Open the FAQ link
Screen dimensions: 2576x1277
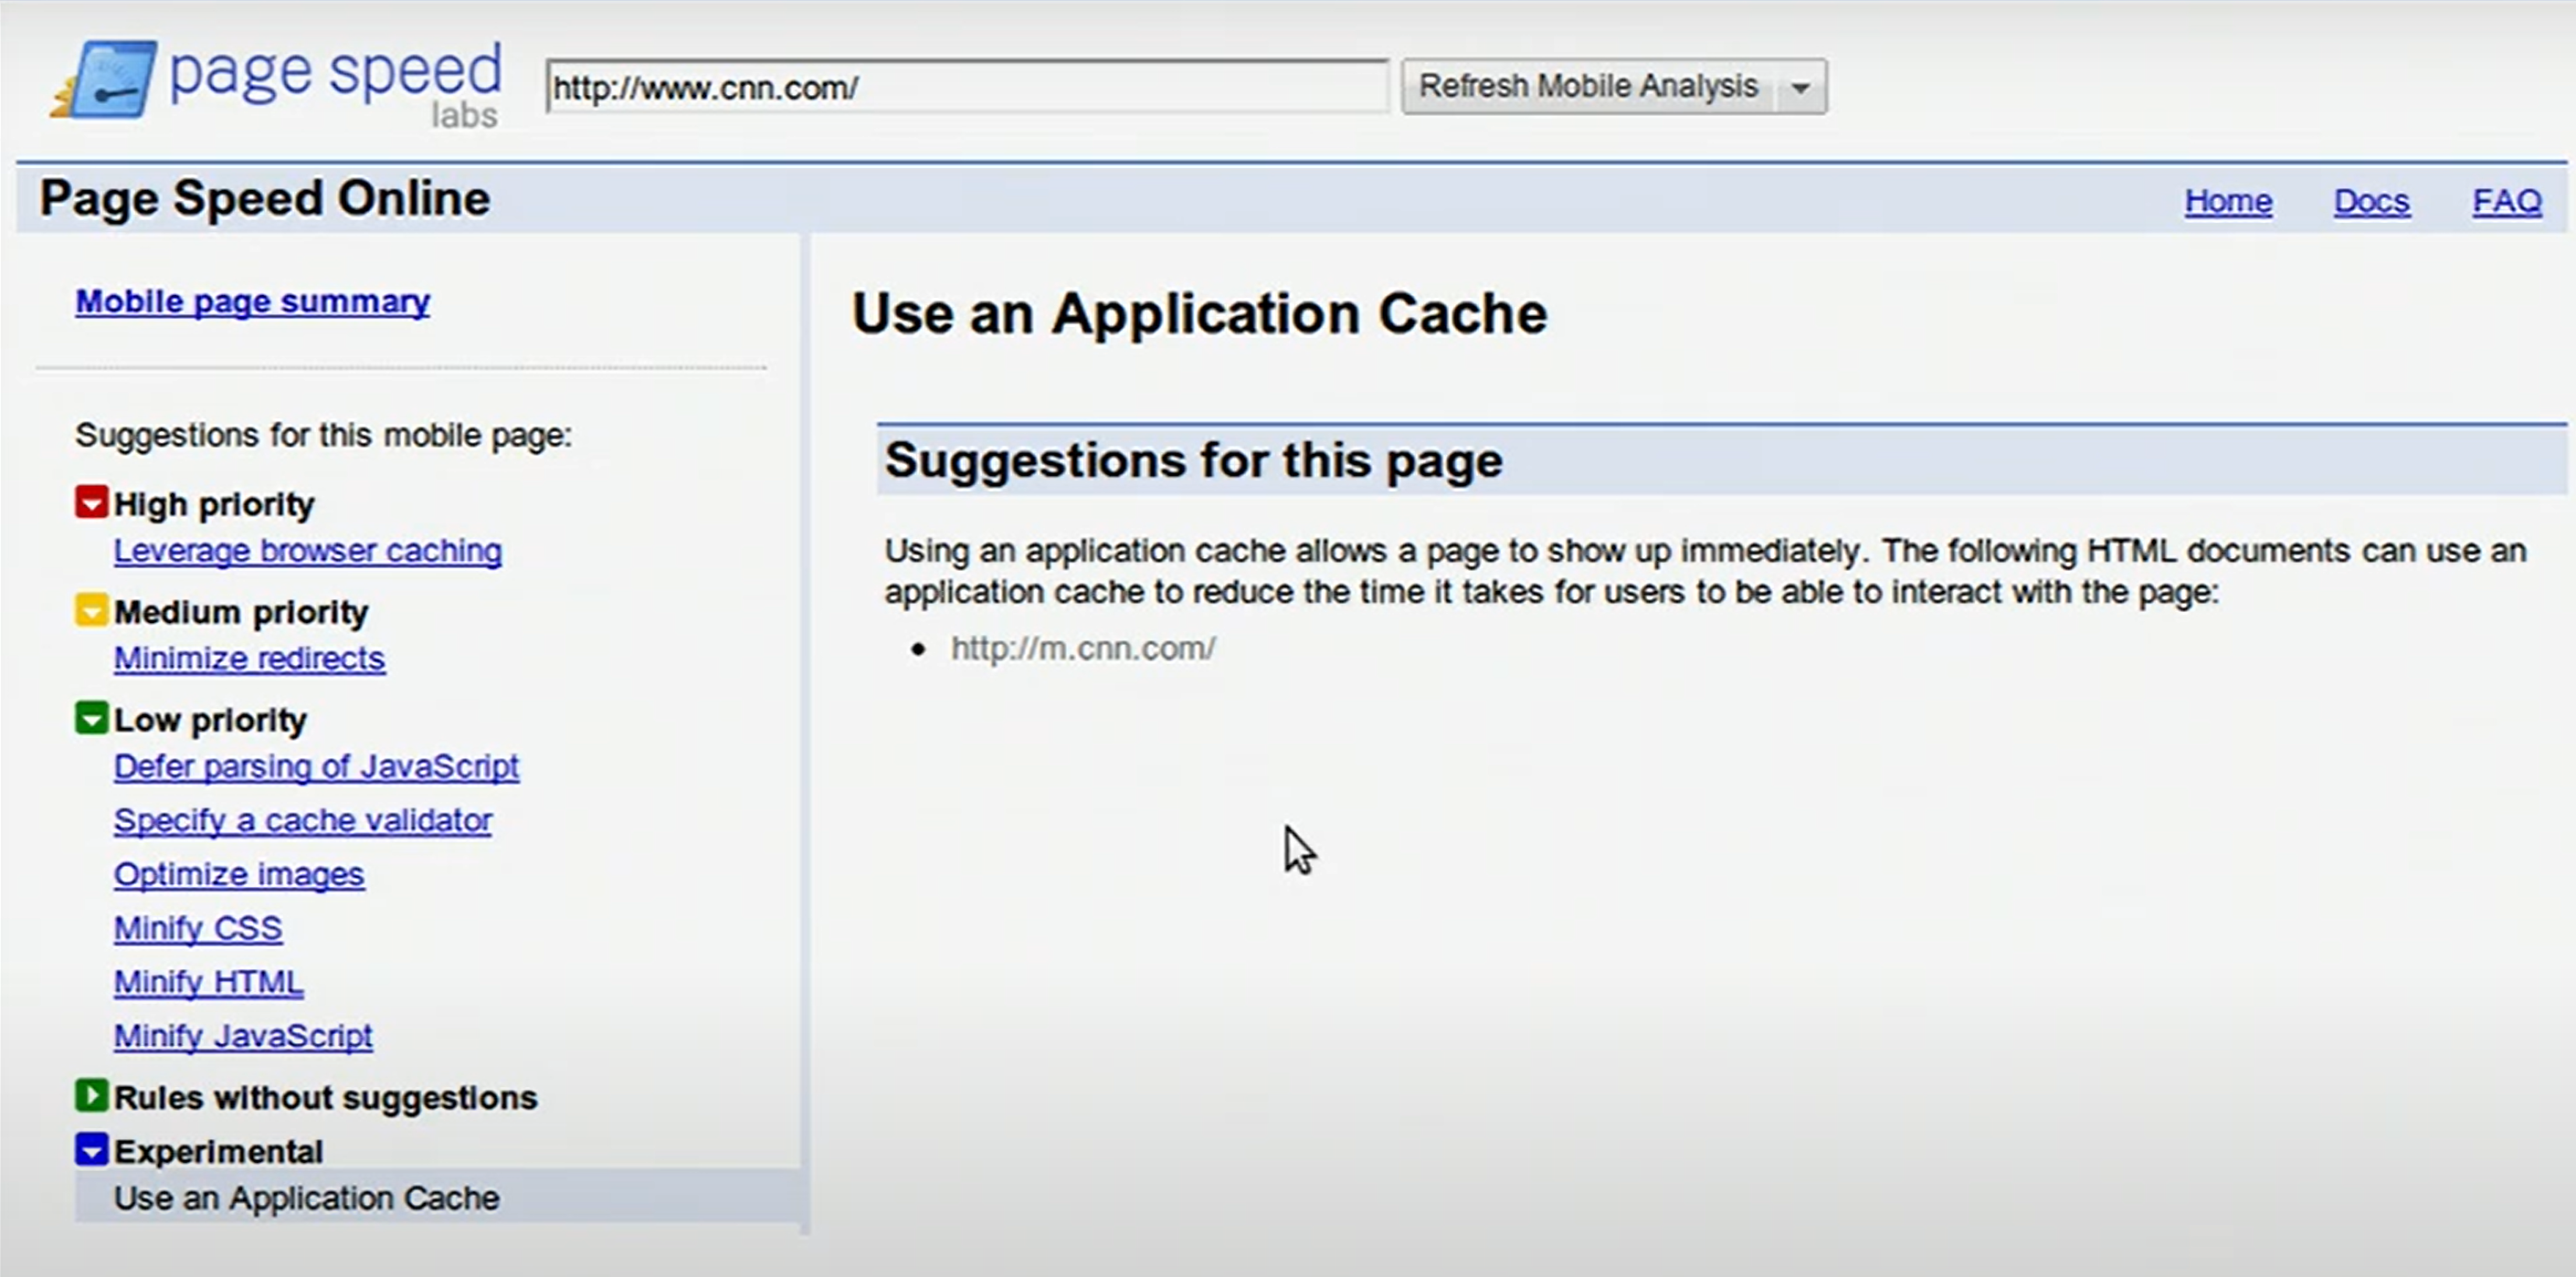2507,201
